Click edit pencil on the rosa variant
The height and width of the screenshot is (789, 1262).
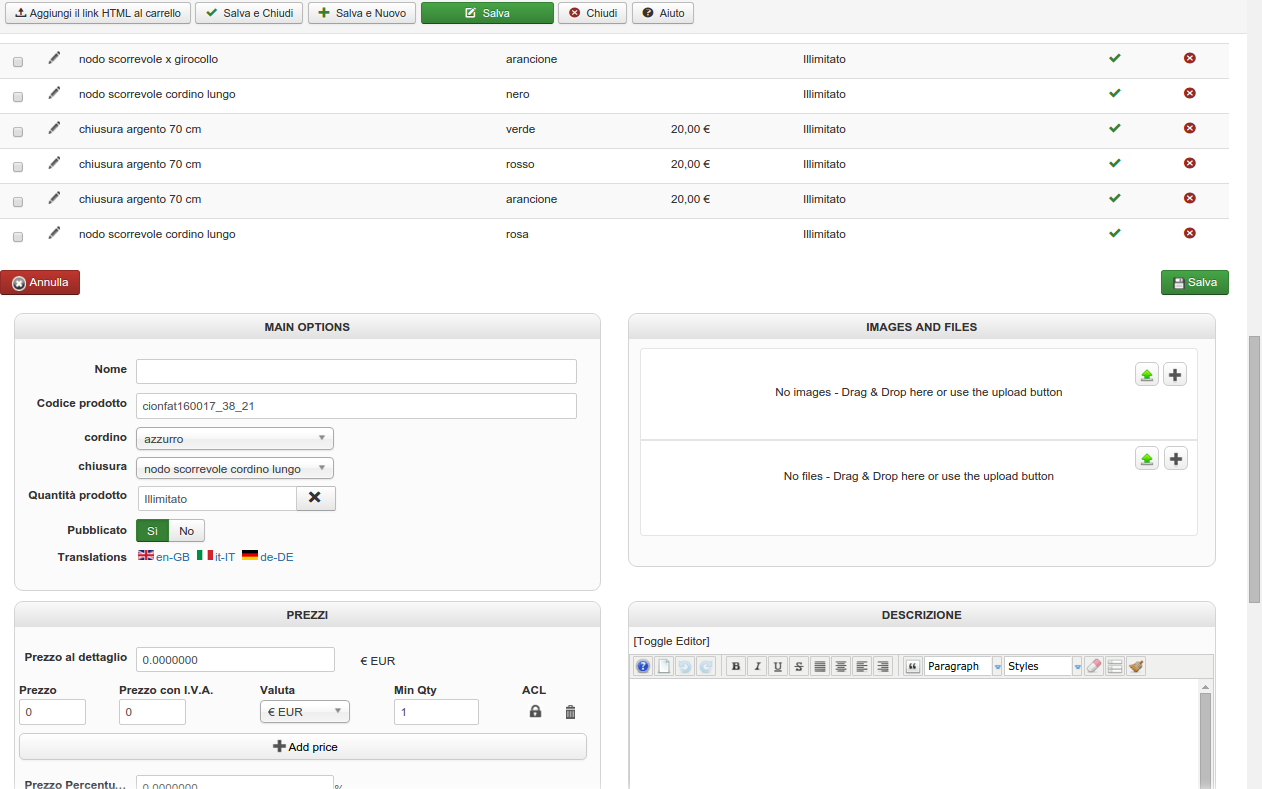(x=54, y=233)
